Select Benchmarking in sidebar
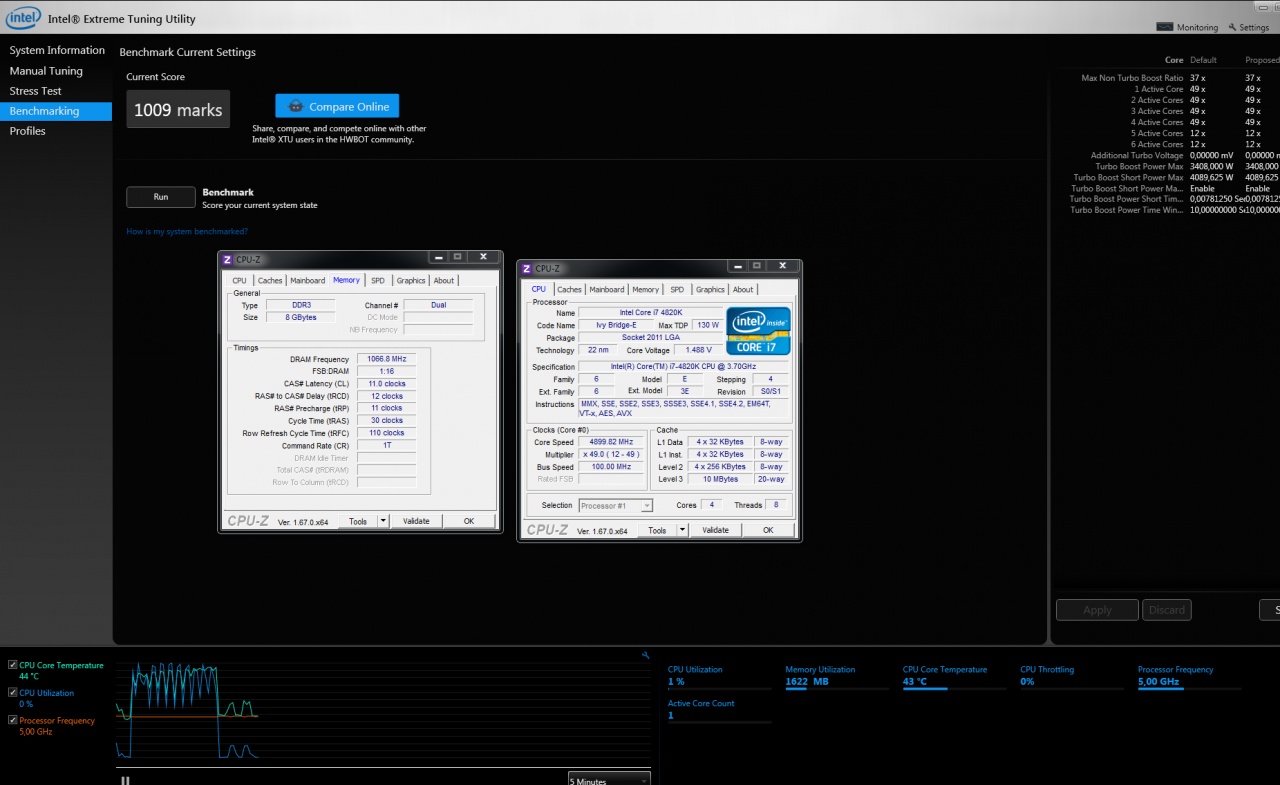The image size is (1280, 785). (56, 111)
